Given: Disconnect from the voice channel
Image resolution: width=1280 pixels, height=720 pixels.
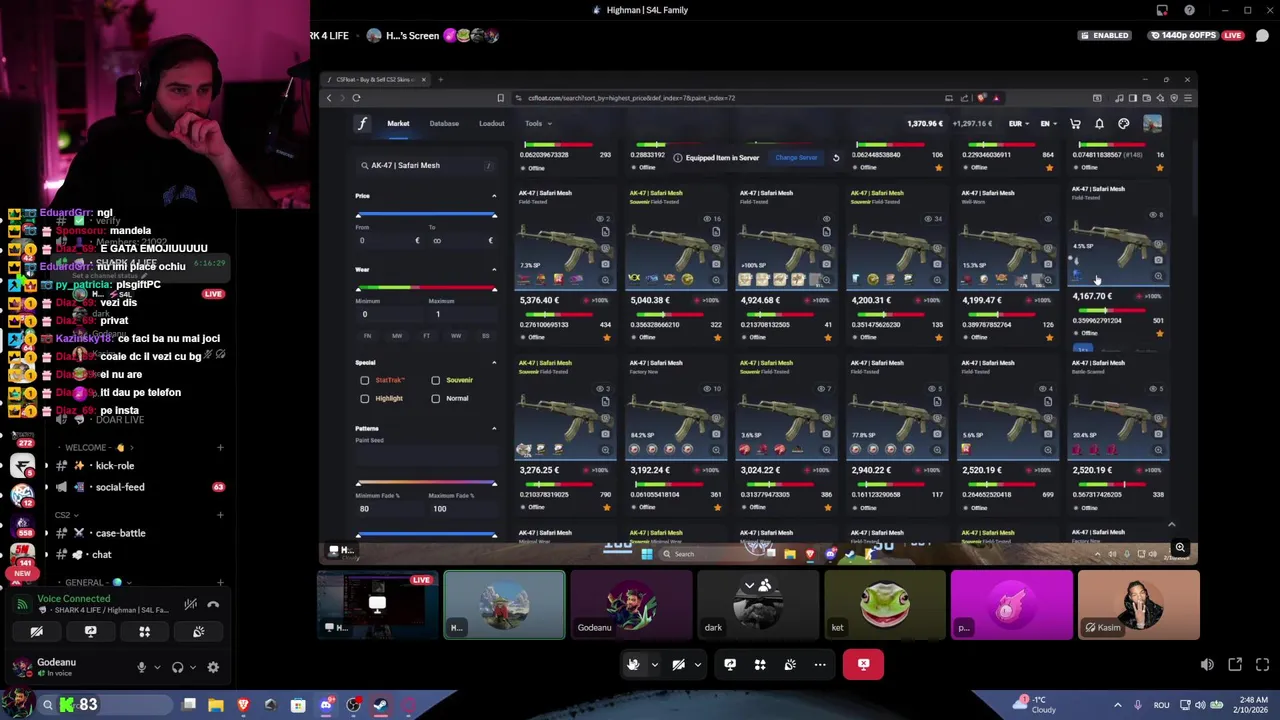Looking at the screenshot, I should (213, 604).
